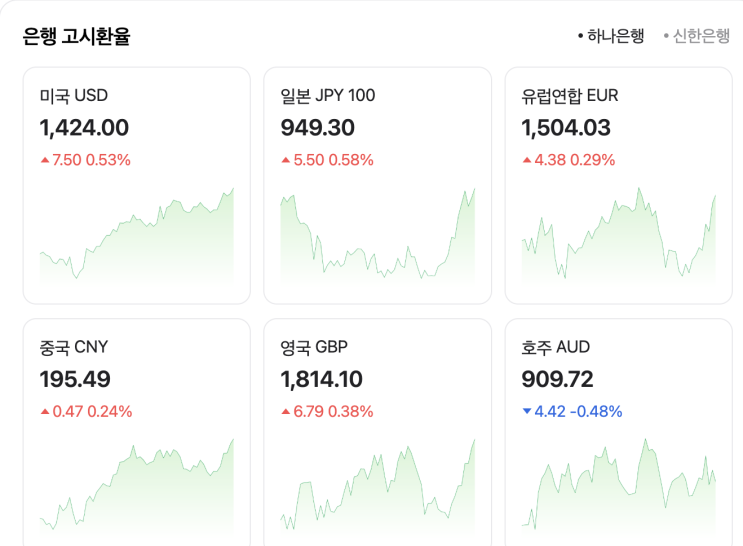Click the EUR red up-arrow icon
The image size is (743, 546).
tap(527, 160)
